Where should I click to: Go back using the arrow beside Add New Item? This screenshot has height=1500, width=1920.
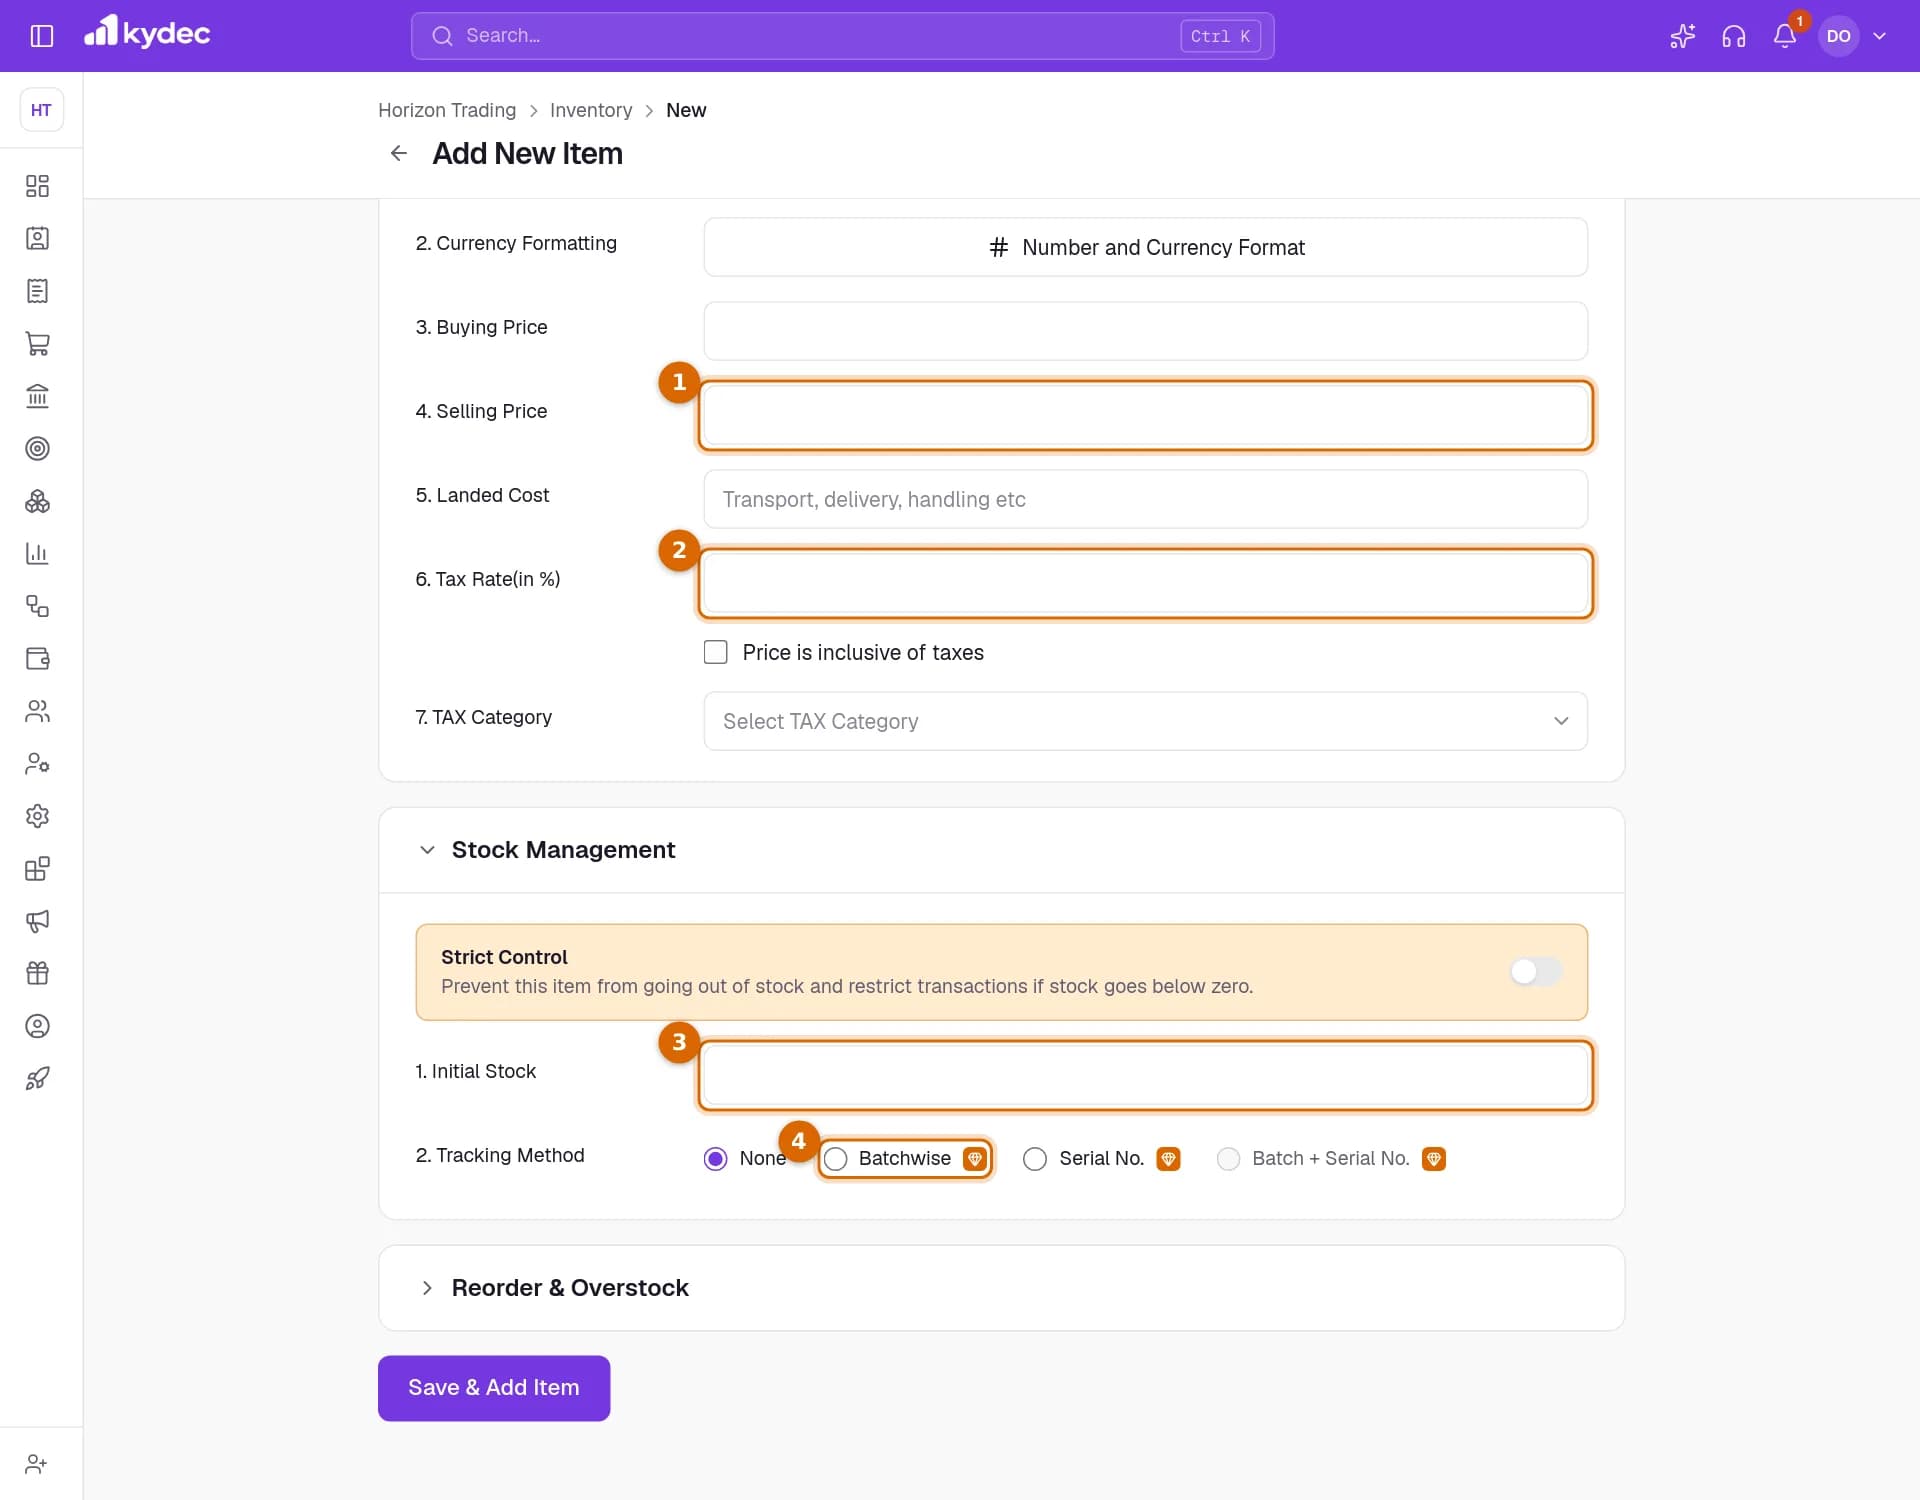(x=399, y=153)
